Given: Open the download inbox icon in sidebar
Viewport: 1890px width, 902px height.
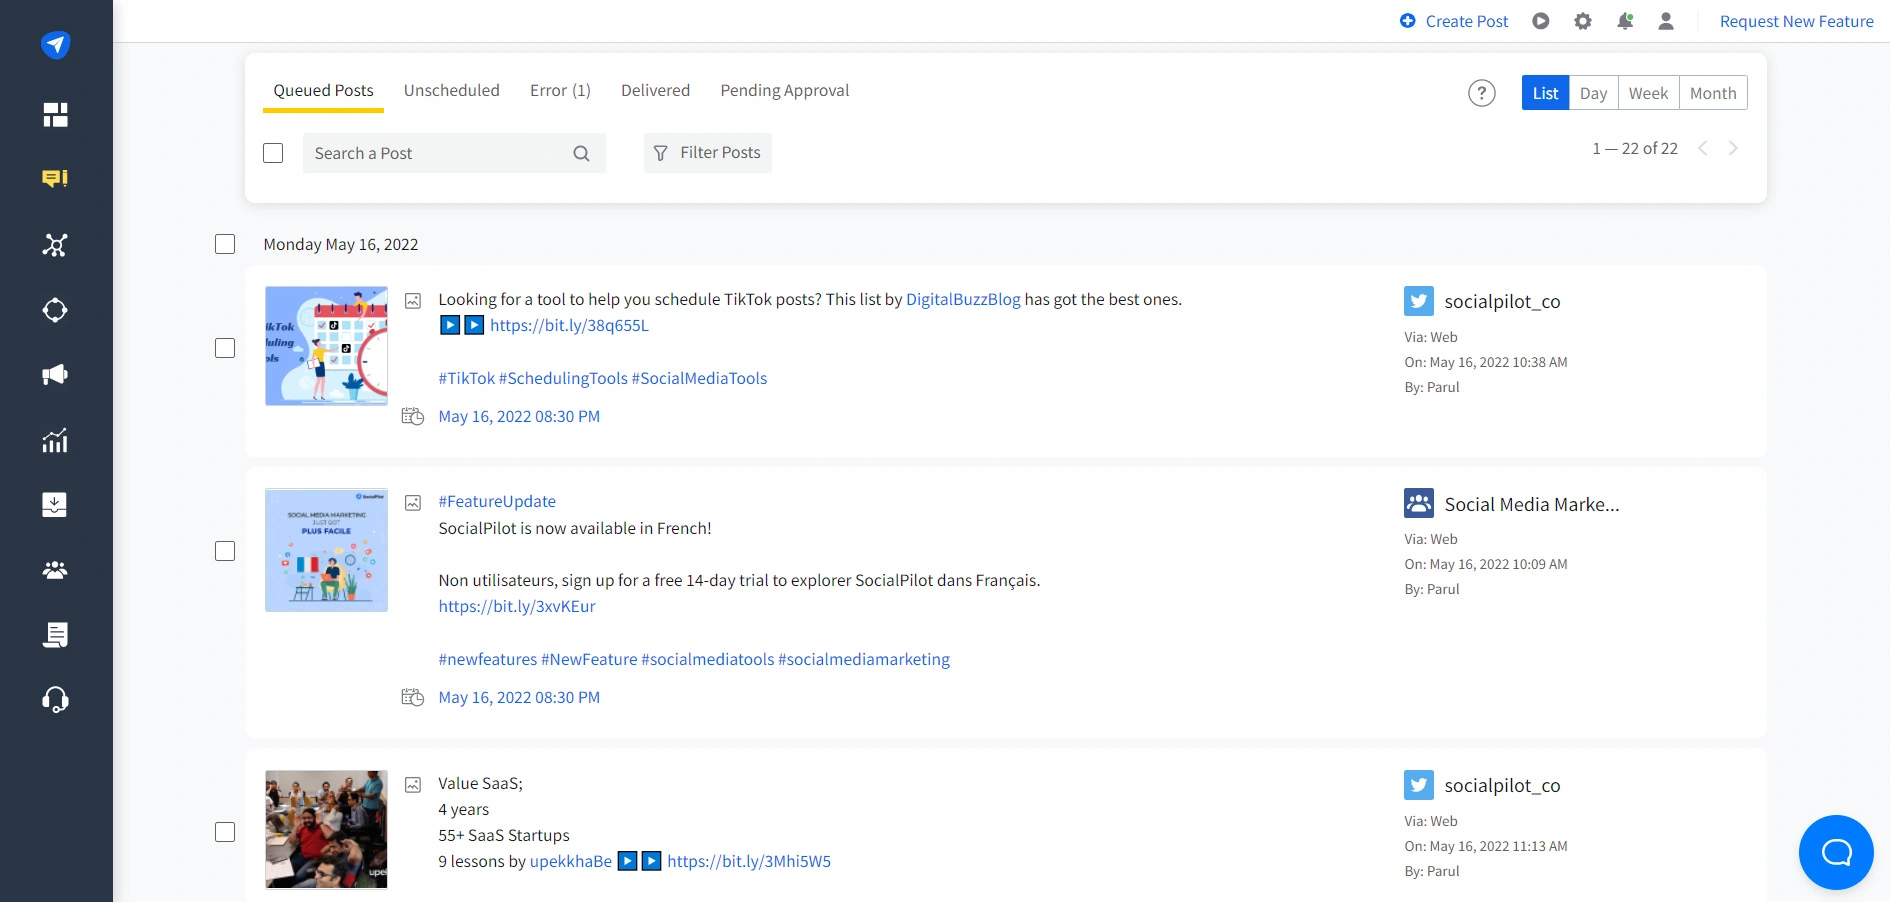Looking at the screenshot, I should tap(55, 504).
